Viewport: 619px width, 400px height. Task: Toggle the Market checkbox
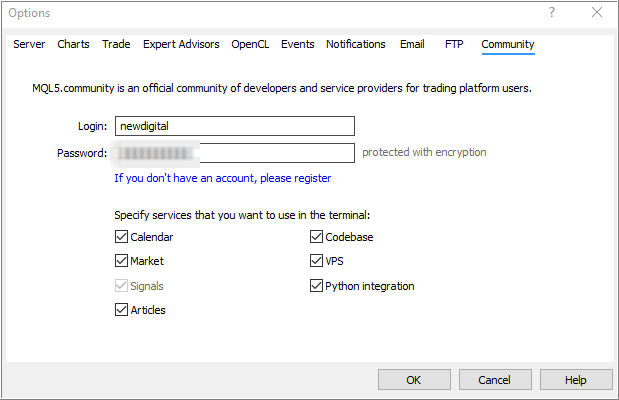coord(121,261)
